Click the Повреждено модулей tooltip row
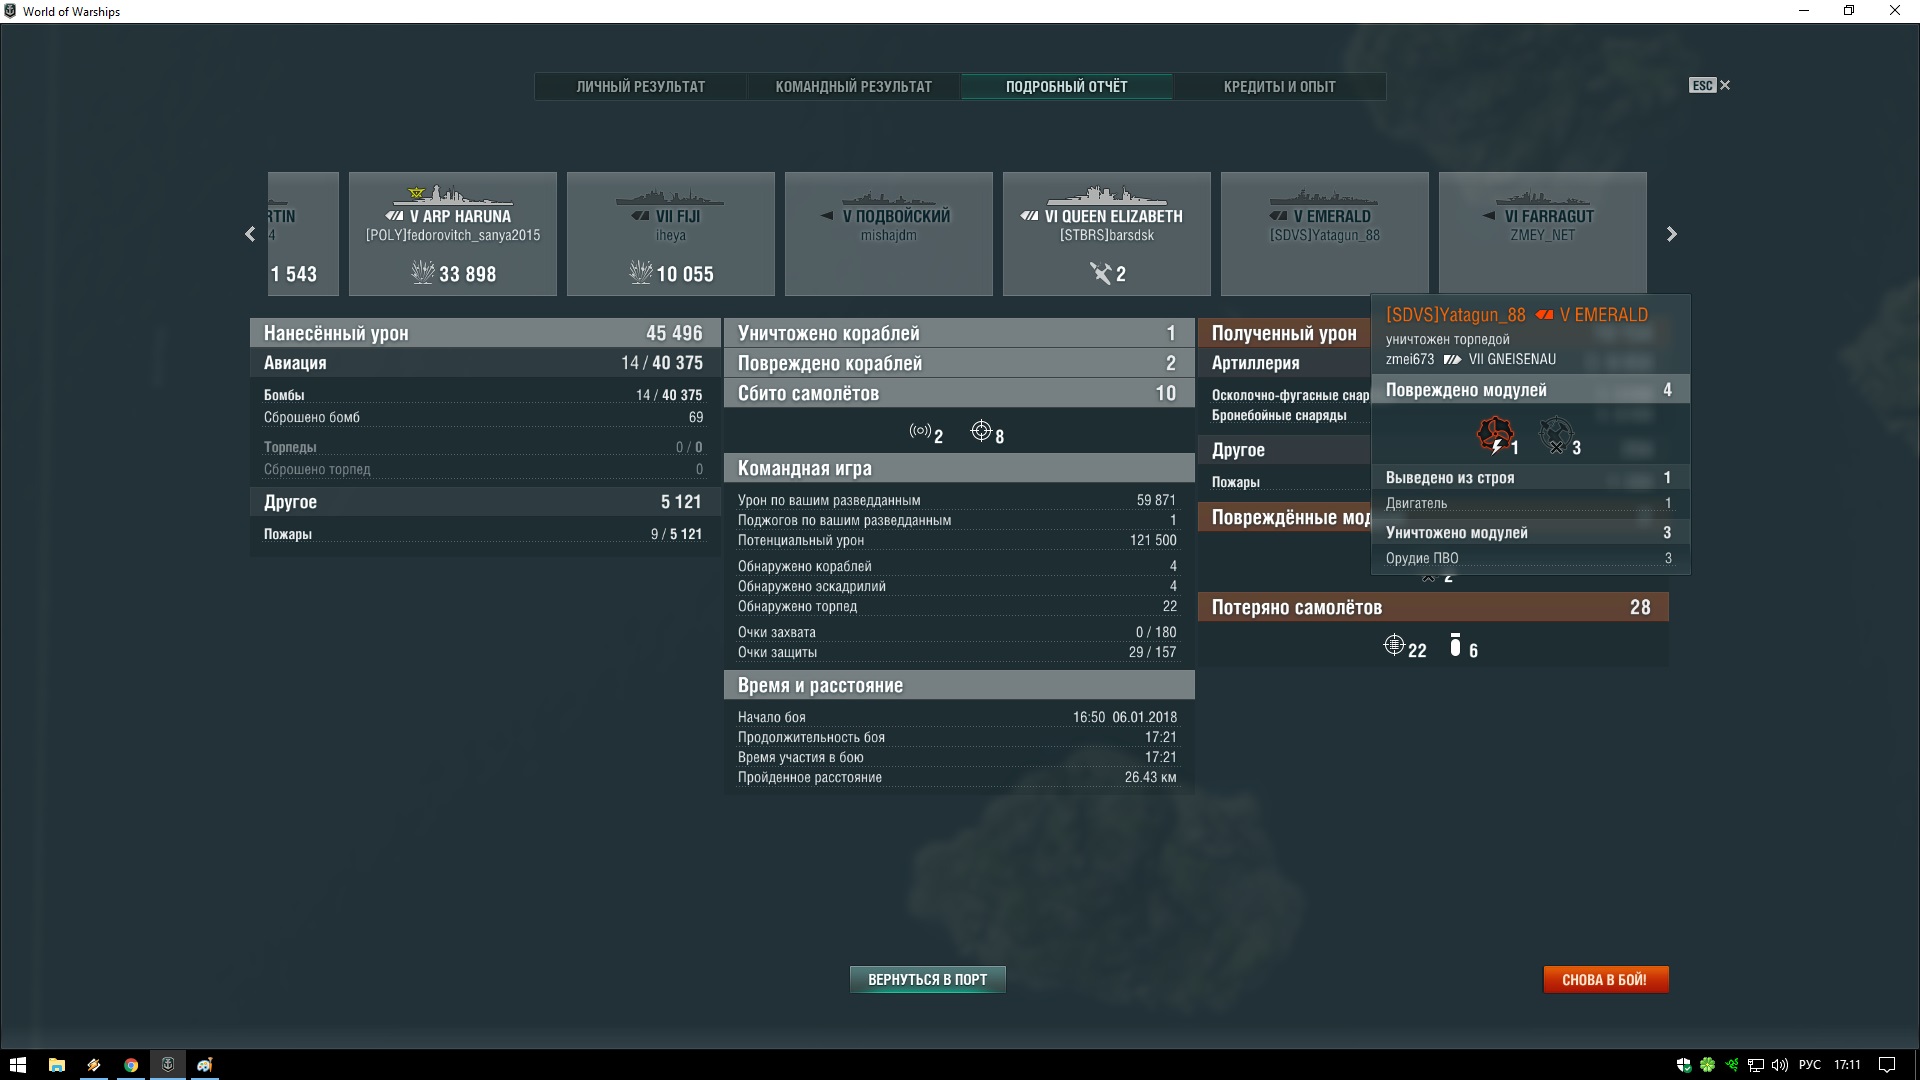This screenshot has height=1080, width=1920. coord(1531,390)
